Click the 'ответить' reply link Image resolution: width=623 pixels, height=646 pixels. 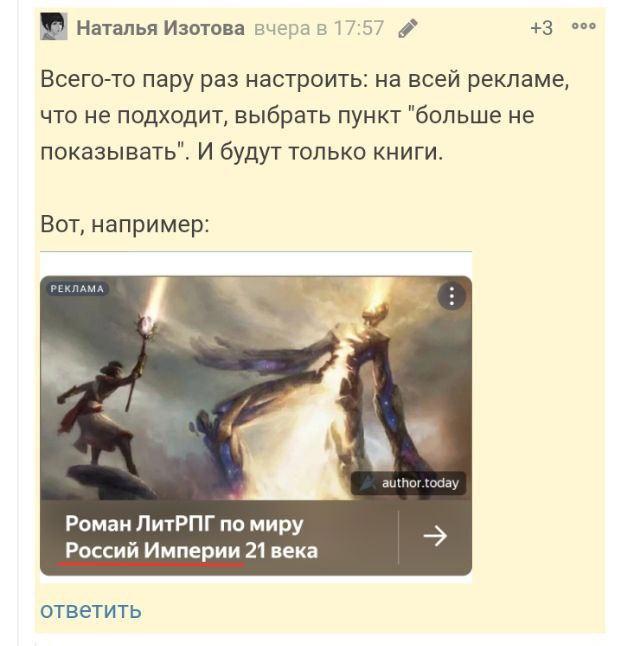(x=91, y=610)
